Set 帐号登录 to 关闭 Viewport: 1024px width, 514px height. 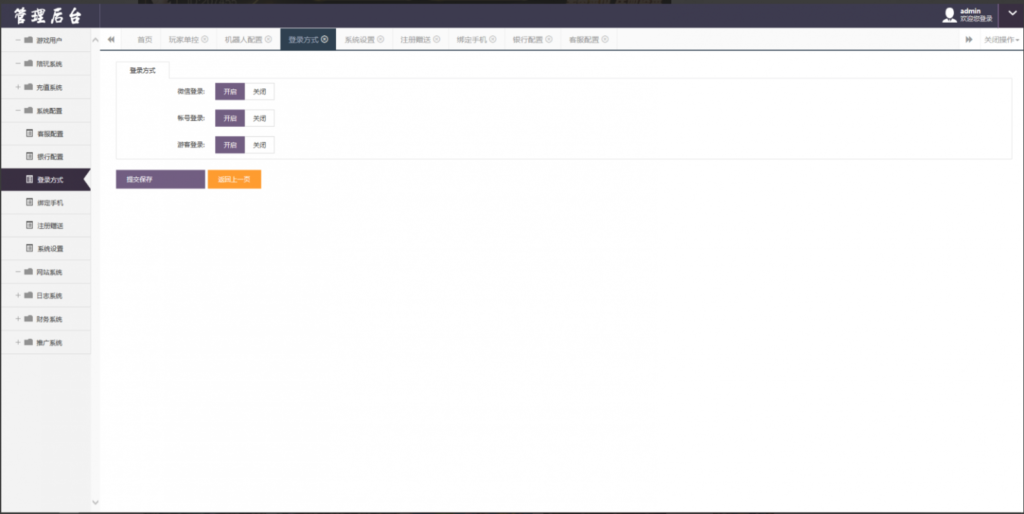click(x=259, y=118)
